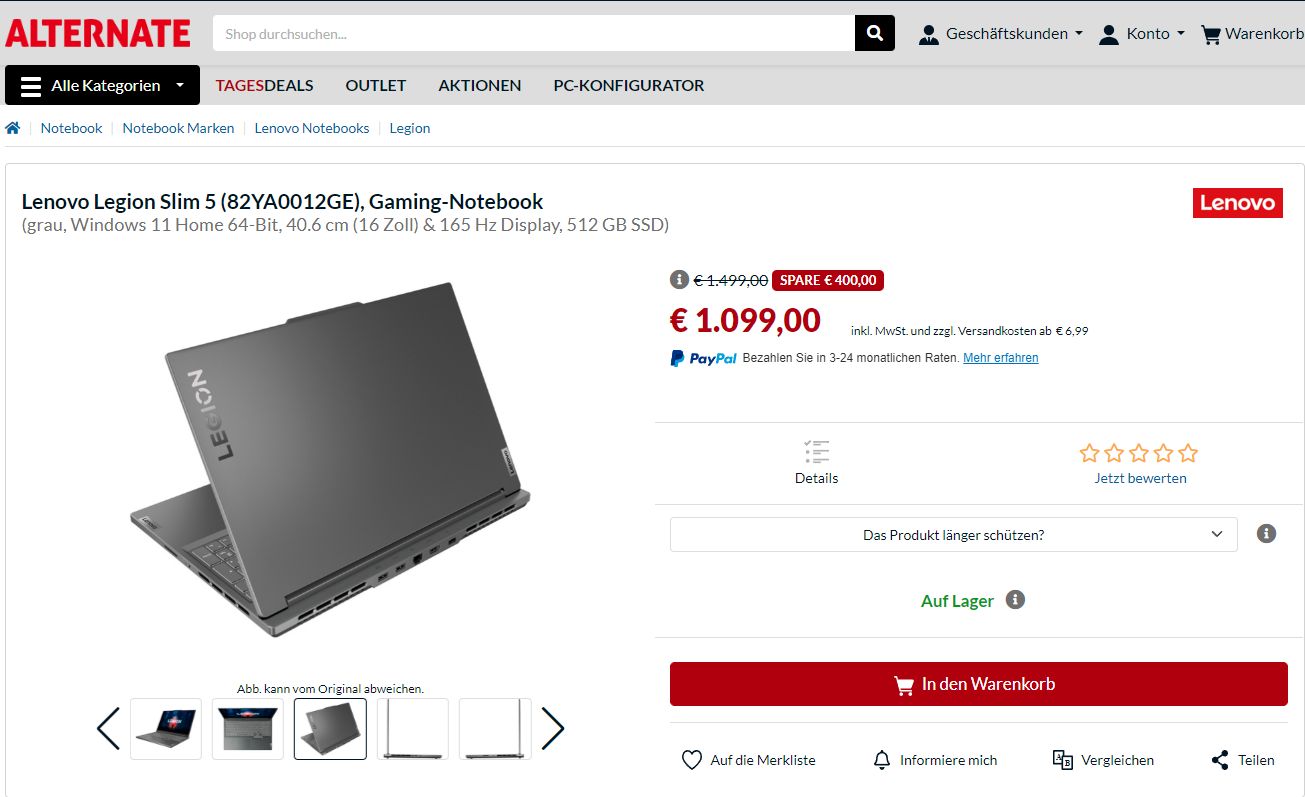This screenshot has width=1305, height=797.
Task: Open the Vergleichen compare icon
Action: coord(1063,760)
